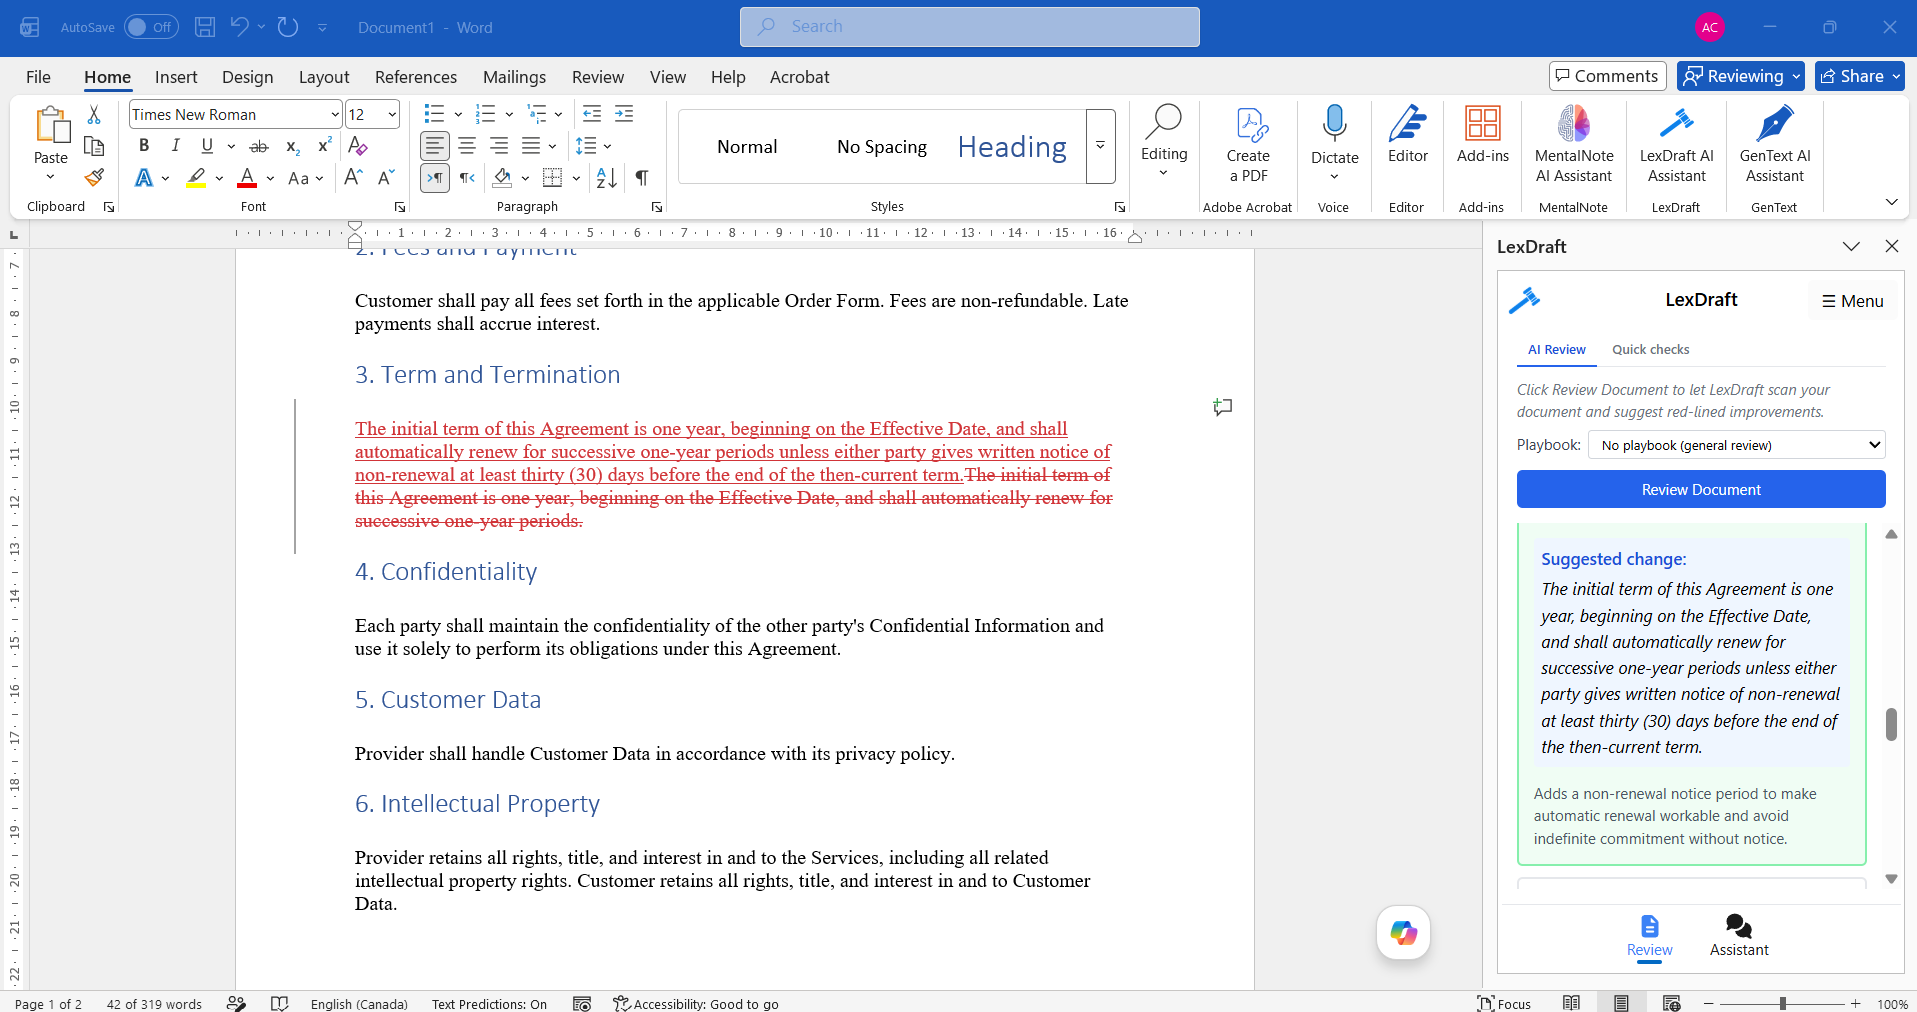Click the Redo icon in title bar
The width and height of the screenshot is (1917, 1012).
pyautogui.click(x=288, y=27)
